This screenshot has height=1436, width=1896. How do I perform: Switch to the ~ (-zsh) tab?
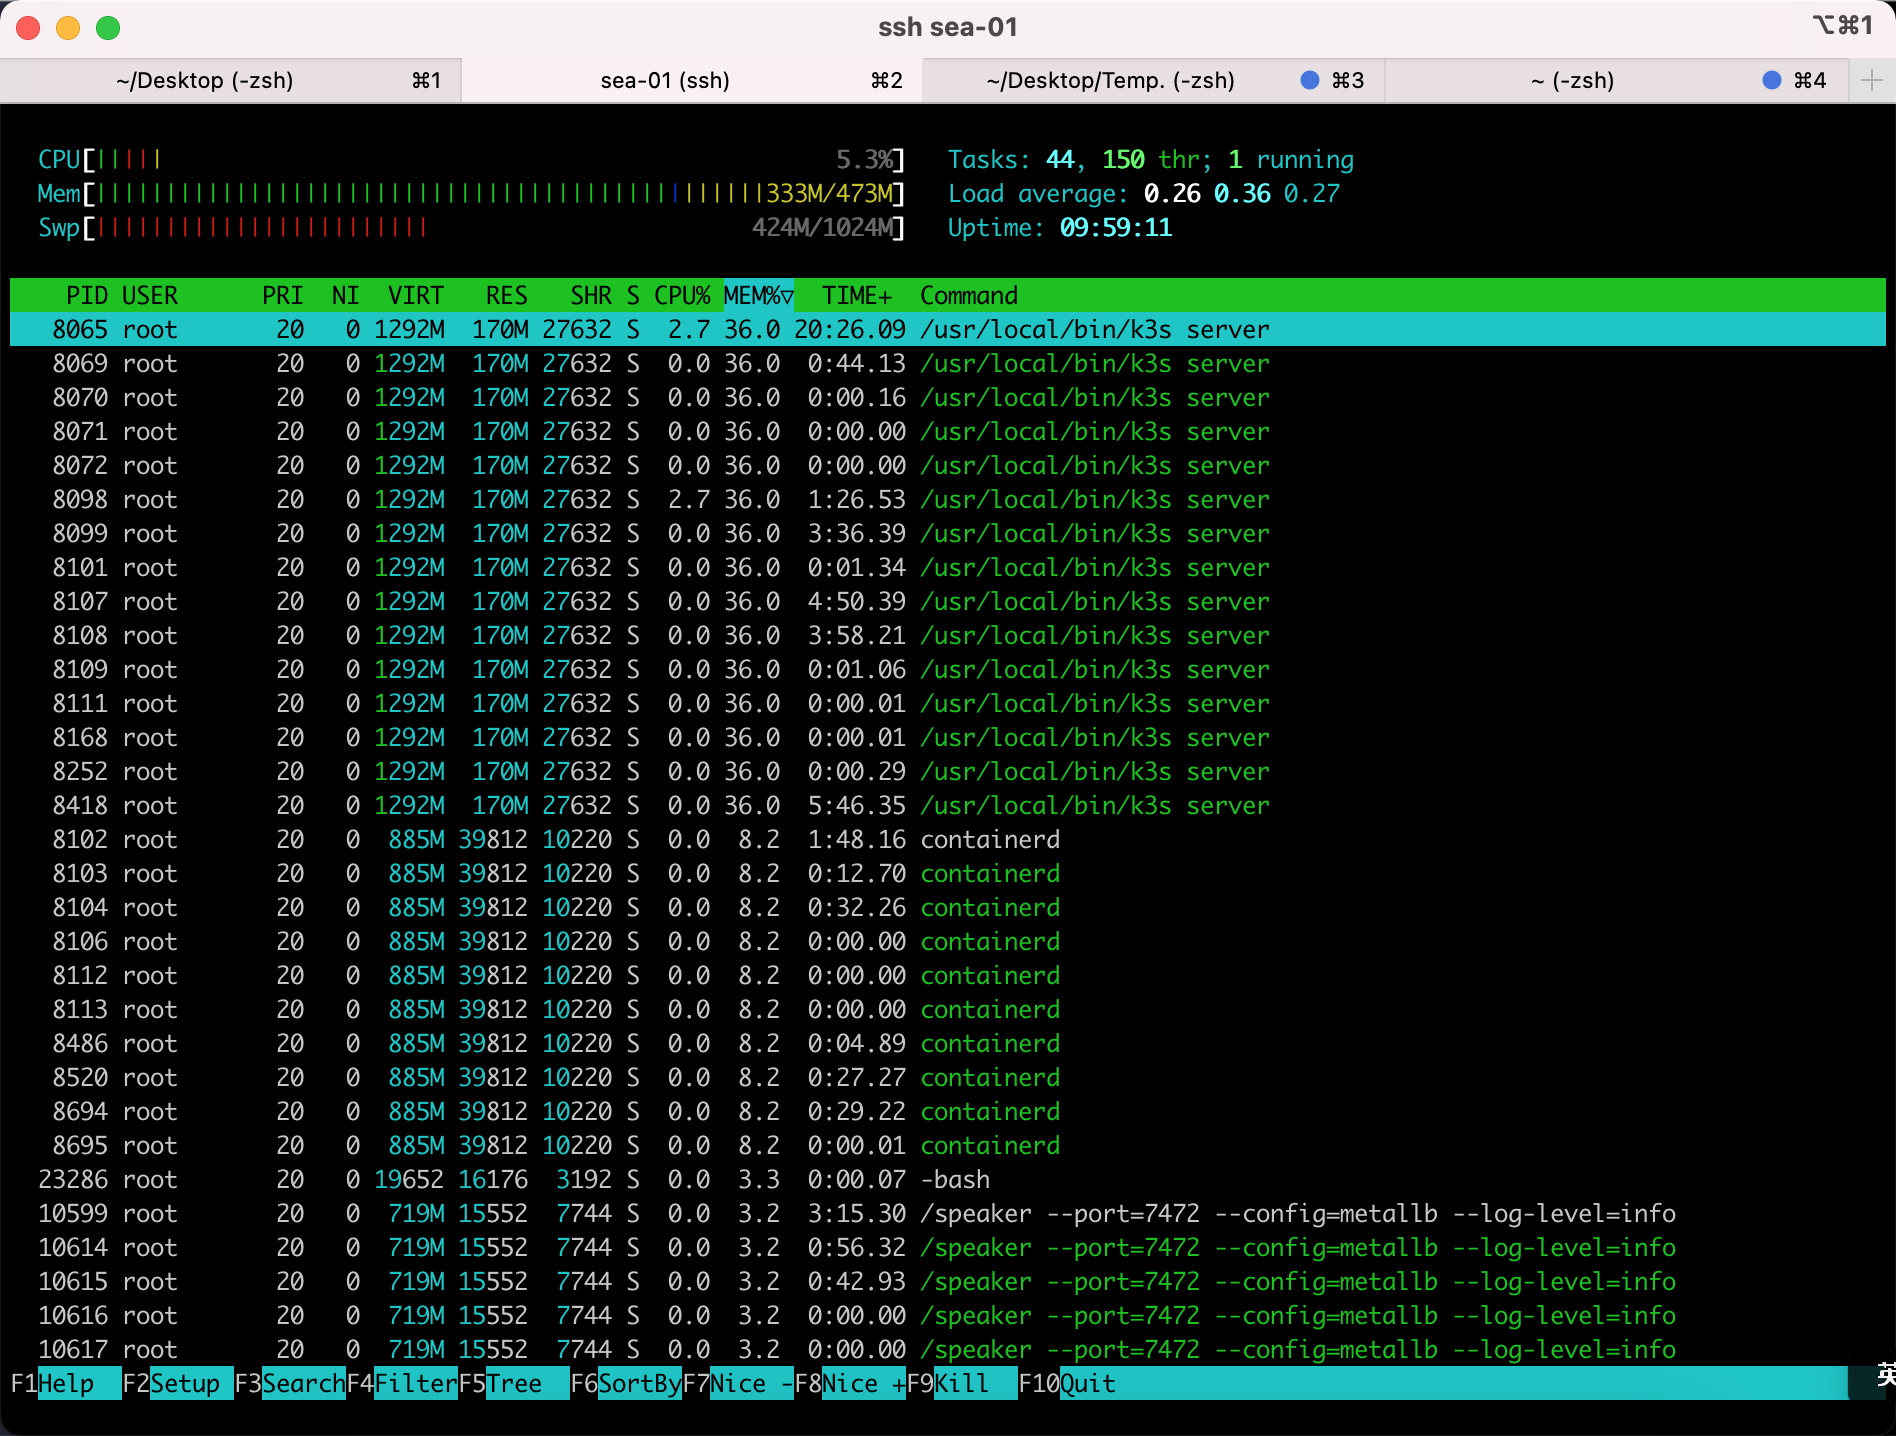(x=1616, y=81)
